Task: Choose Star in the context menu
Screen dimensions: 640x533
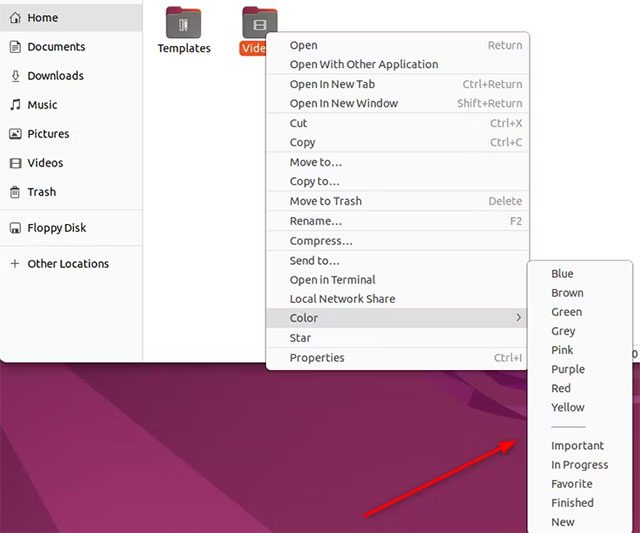Action: click(396, 338)
